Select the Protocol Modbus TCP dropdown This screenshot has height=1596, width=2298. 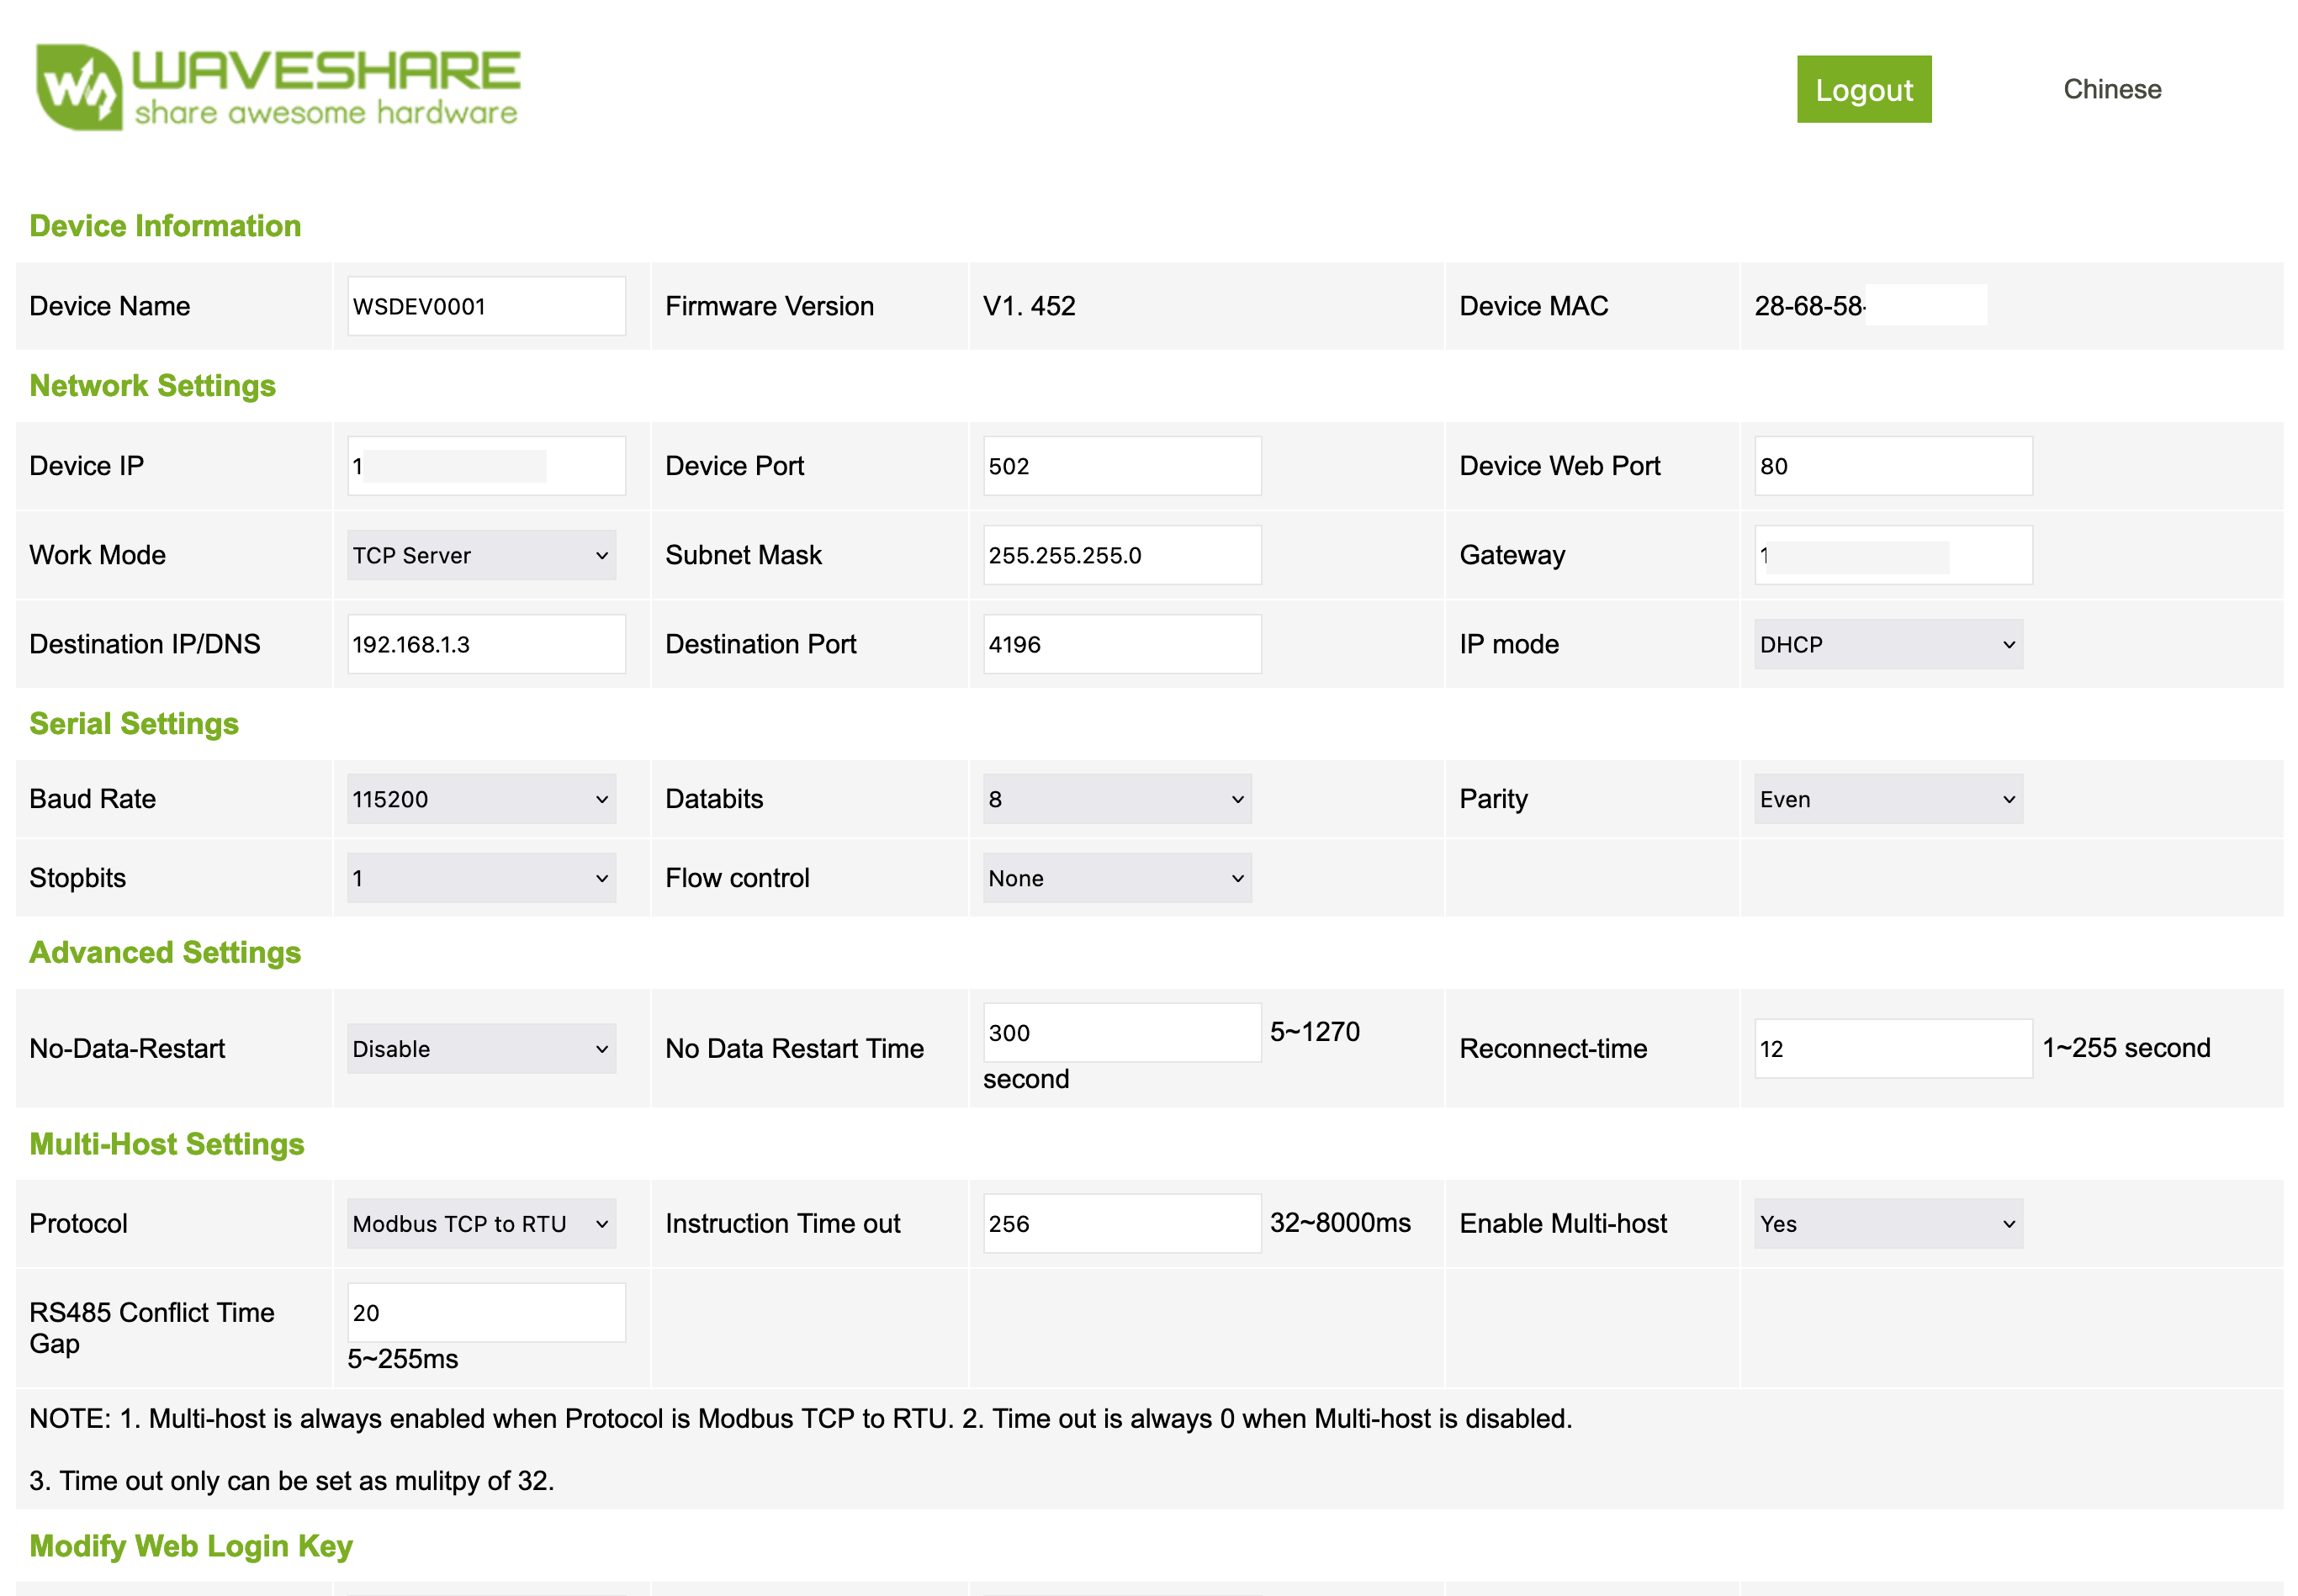click(480, 1224)
